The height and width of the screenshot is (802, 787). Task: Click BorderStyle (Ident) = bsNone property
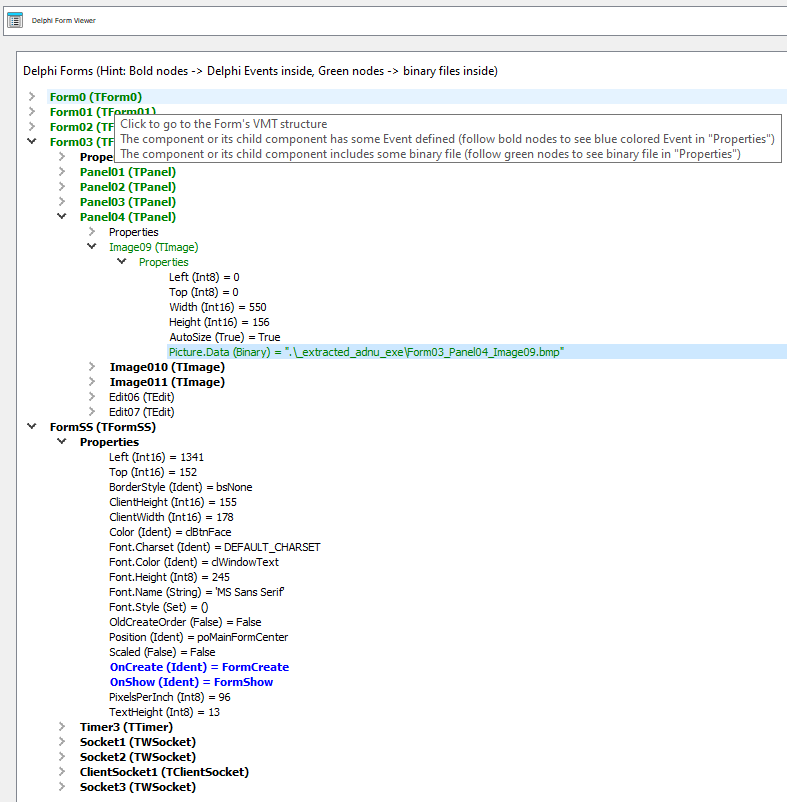point(181,487)
